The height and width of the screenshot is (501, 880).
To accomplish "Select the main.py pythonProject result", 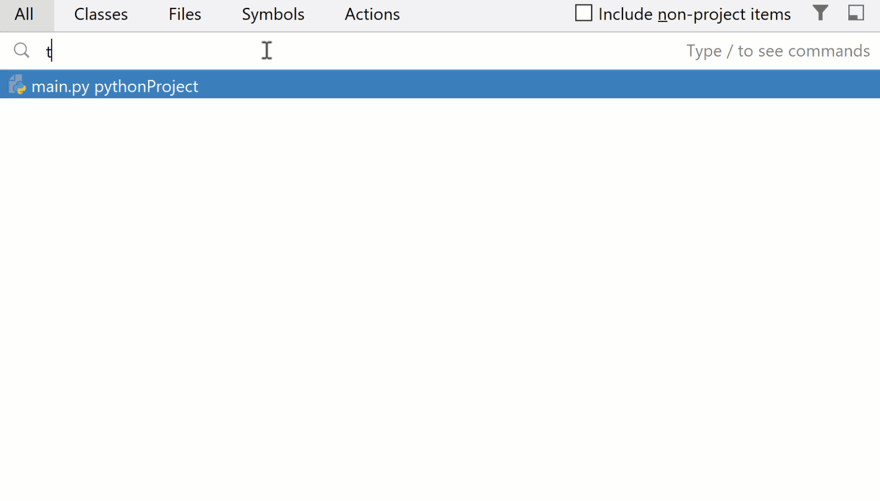I will point(440,85).
